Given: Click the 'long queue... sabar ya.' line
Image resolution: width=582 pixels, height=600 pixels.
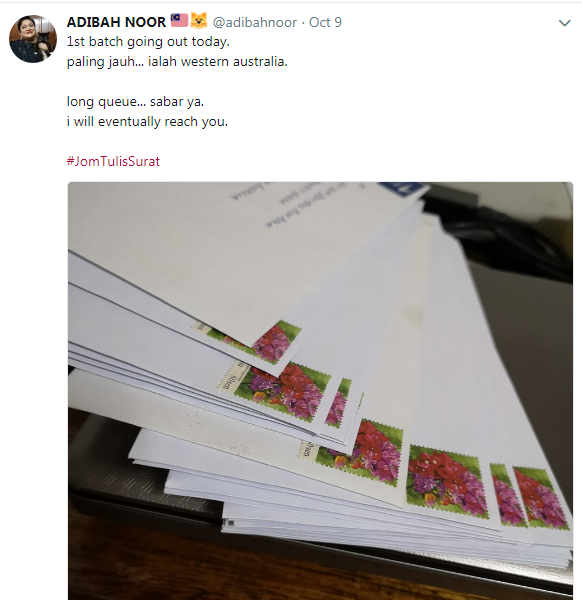Looking at the screenshot, I should coord(135,101).
